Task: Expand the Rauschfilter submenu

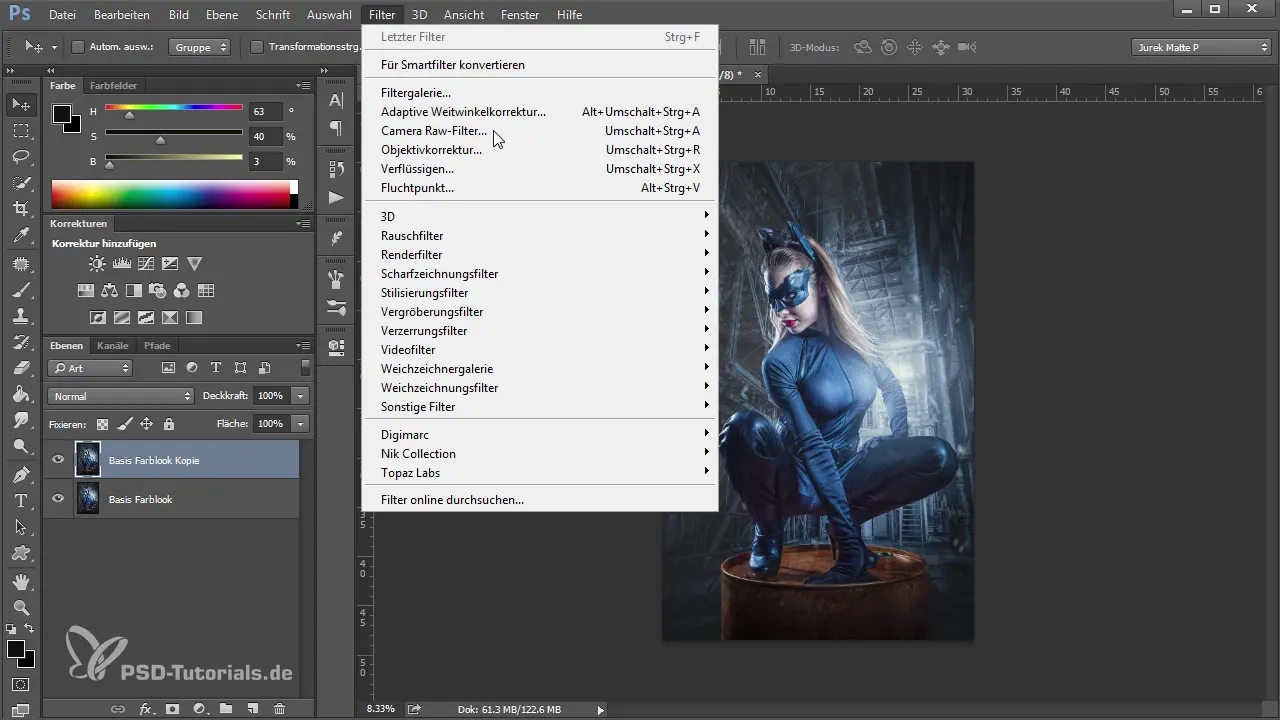Action: tap(539, 235)
